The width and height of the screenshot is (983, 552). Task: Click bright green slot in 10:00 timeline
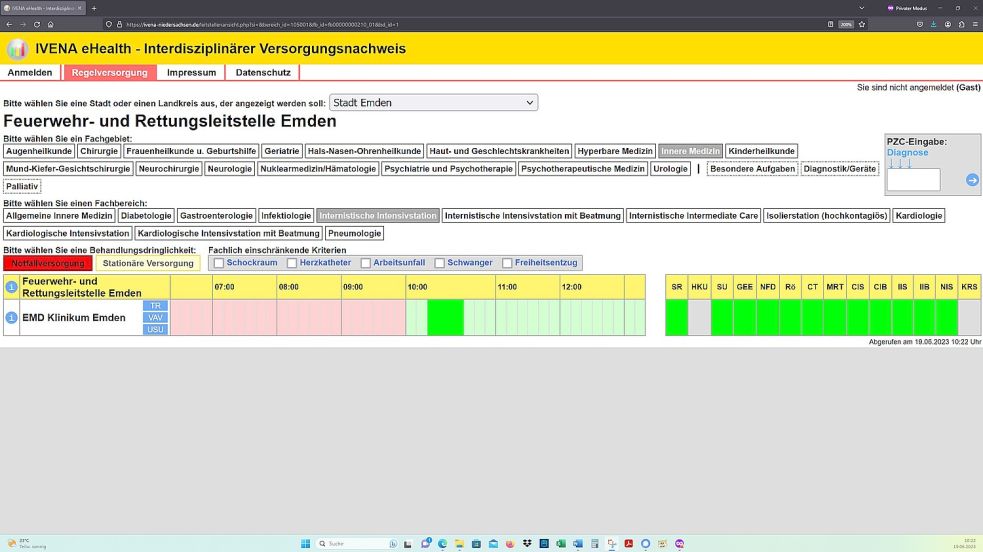point(445,318)
